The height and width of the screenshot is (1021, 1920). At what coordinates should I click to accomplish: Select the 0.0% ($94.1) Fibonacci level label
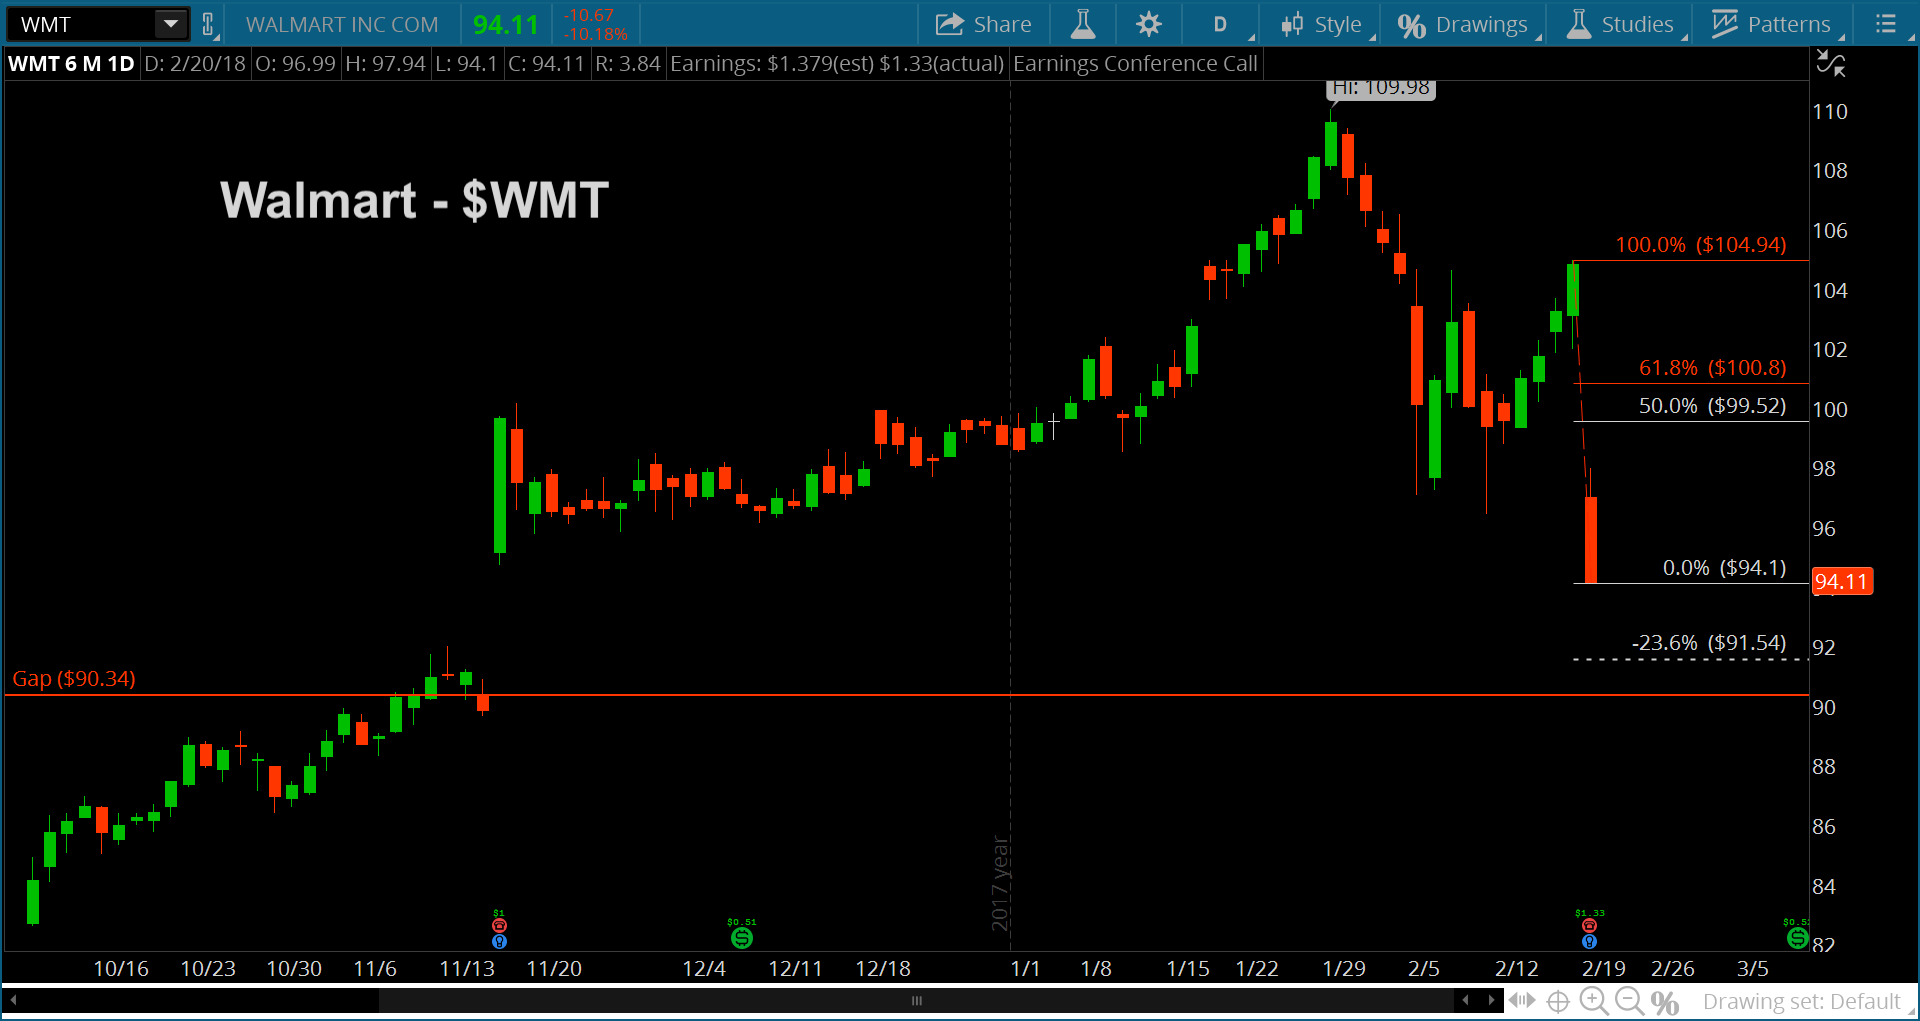pyautogui.click(x=1725, y=568)
